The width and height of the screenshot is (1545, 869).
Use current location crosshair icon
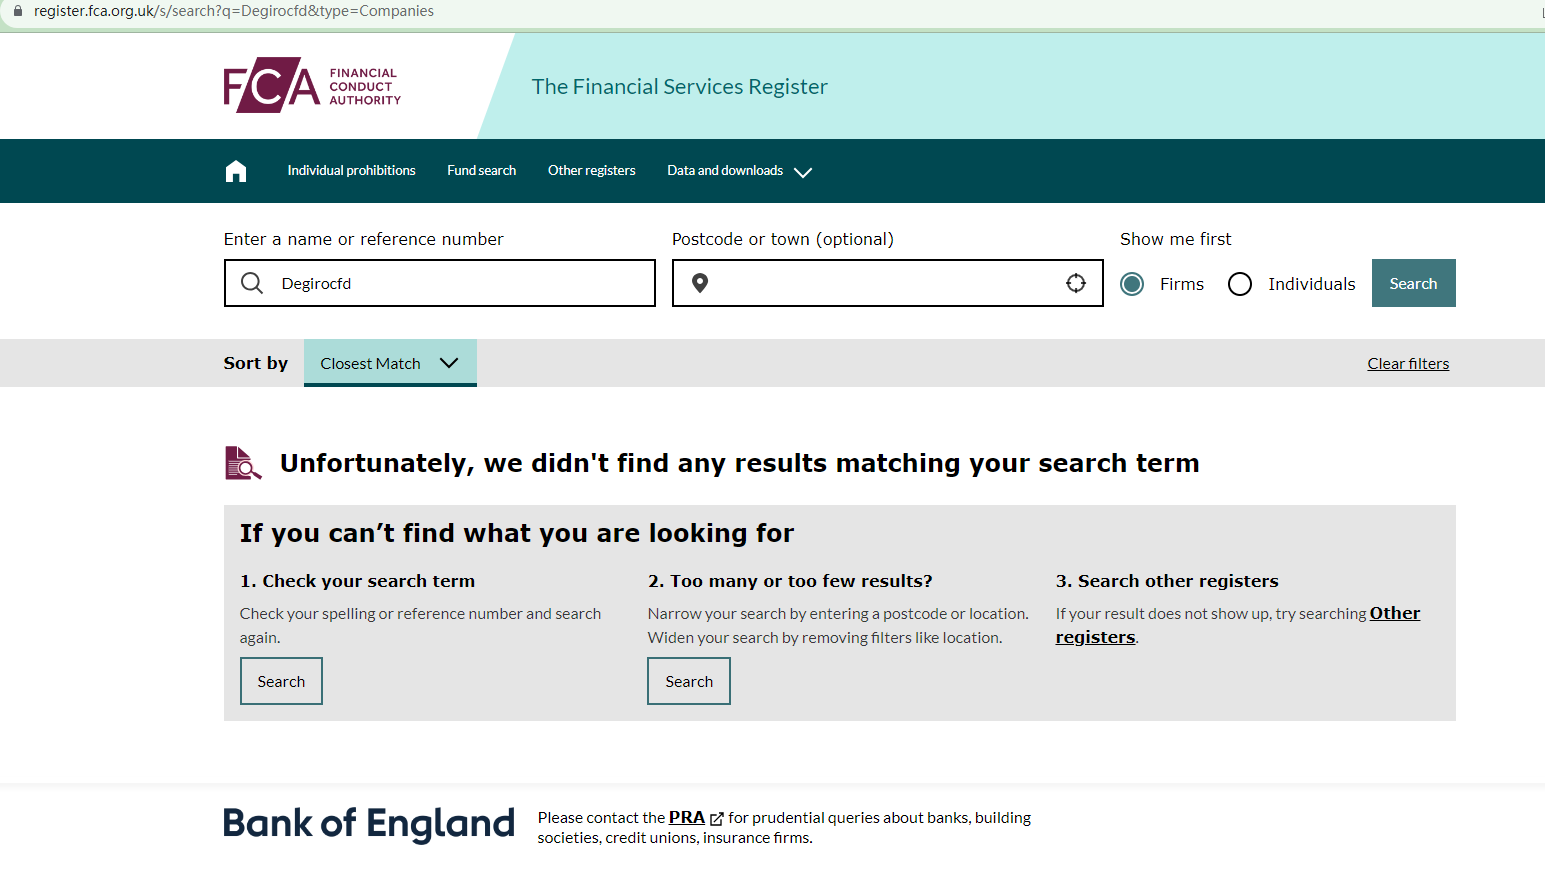point(1075,284)
